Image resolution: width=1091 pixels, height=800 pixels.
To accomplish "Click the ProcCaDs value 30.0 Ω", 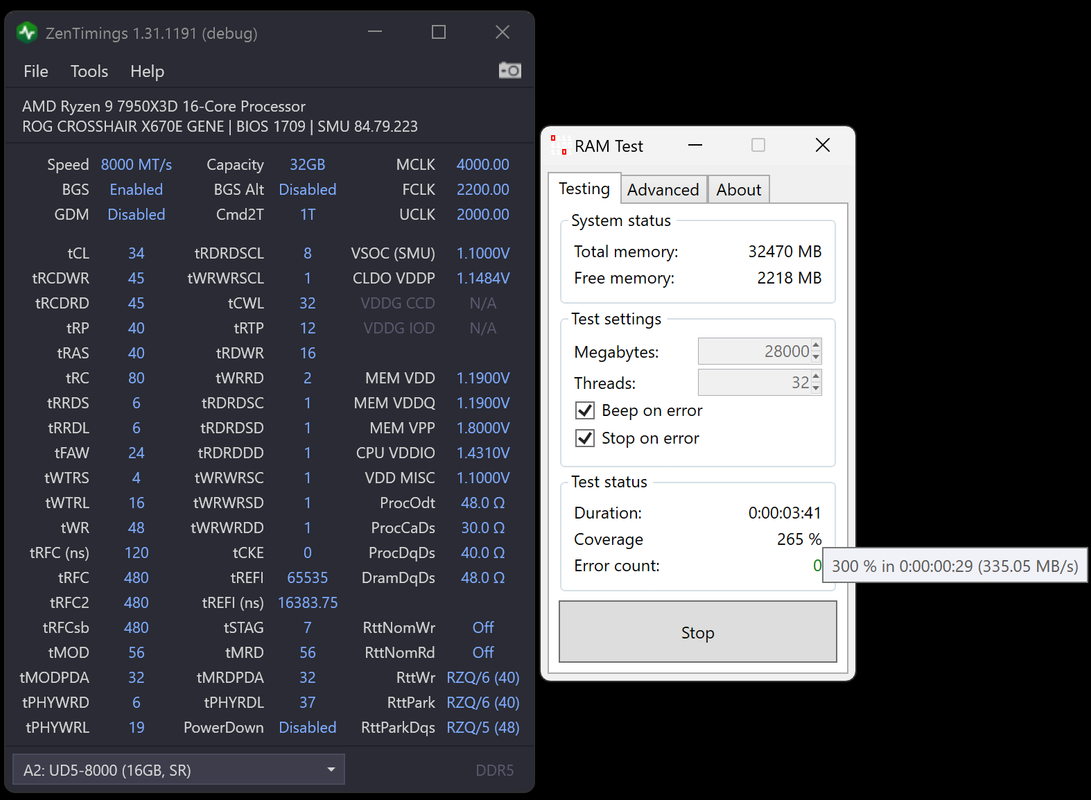I will [x=483, y=528].
